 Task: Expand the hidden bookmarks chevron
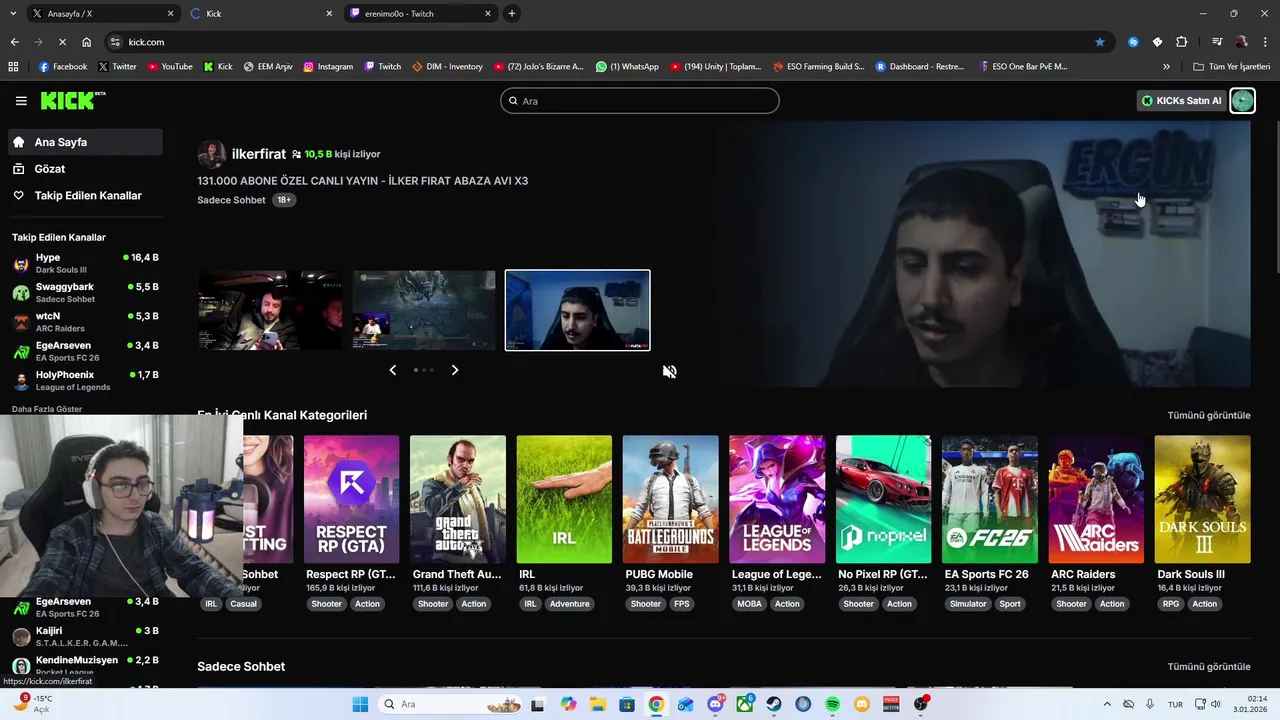[x=1166, y=67]
